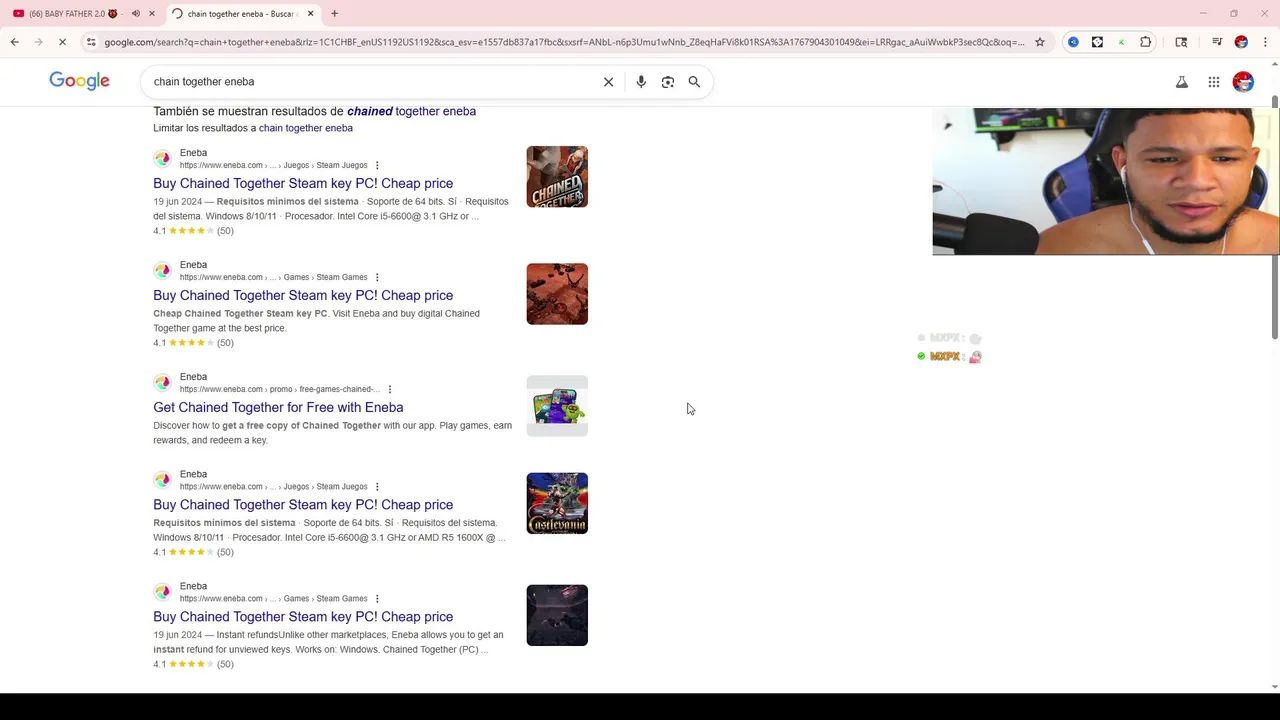Click the magnifier search button
The image size is (1280, 720).
click(694, 82)
